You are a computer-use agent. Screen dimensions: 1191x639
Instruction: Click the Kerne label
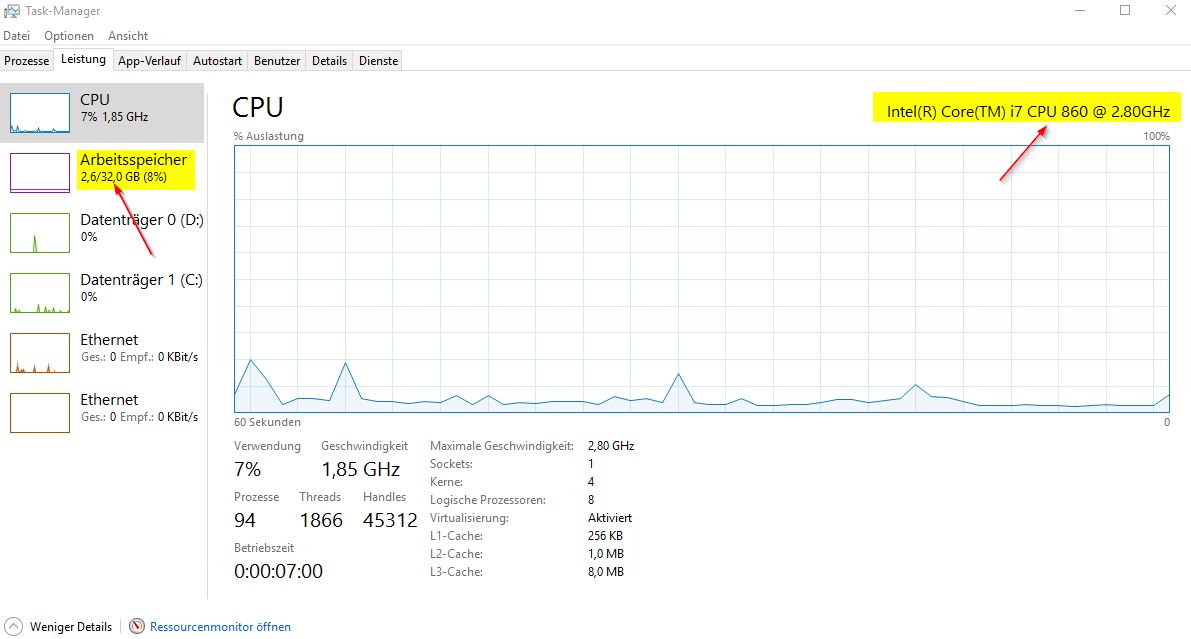tap(446, 482)
